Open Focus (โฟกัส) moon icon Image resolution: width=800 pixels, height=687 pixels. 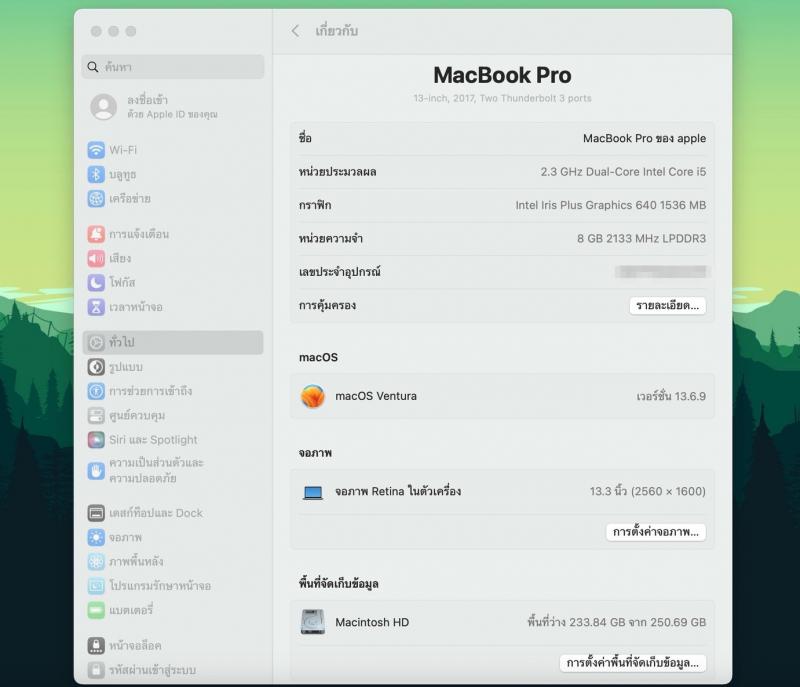coord(96,283)
